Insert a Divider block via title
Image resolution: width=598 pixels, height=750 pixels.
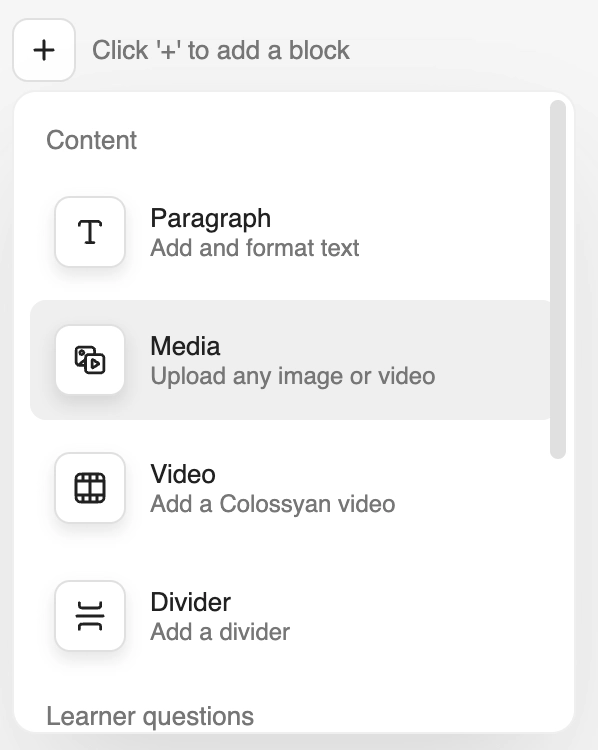[190, 602]
